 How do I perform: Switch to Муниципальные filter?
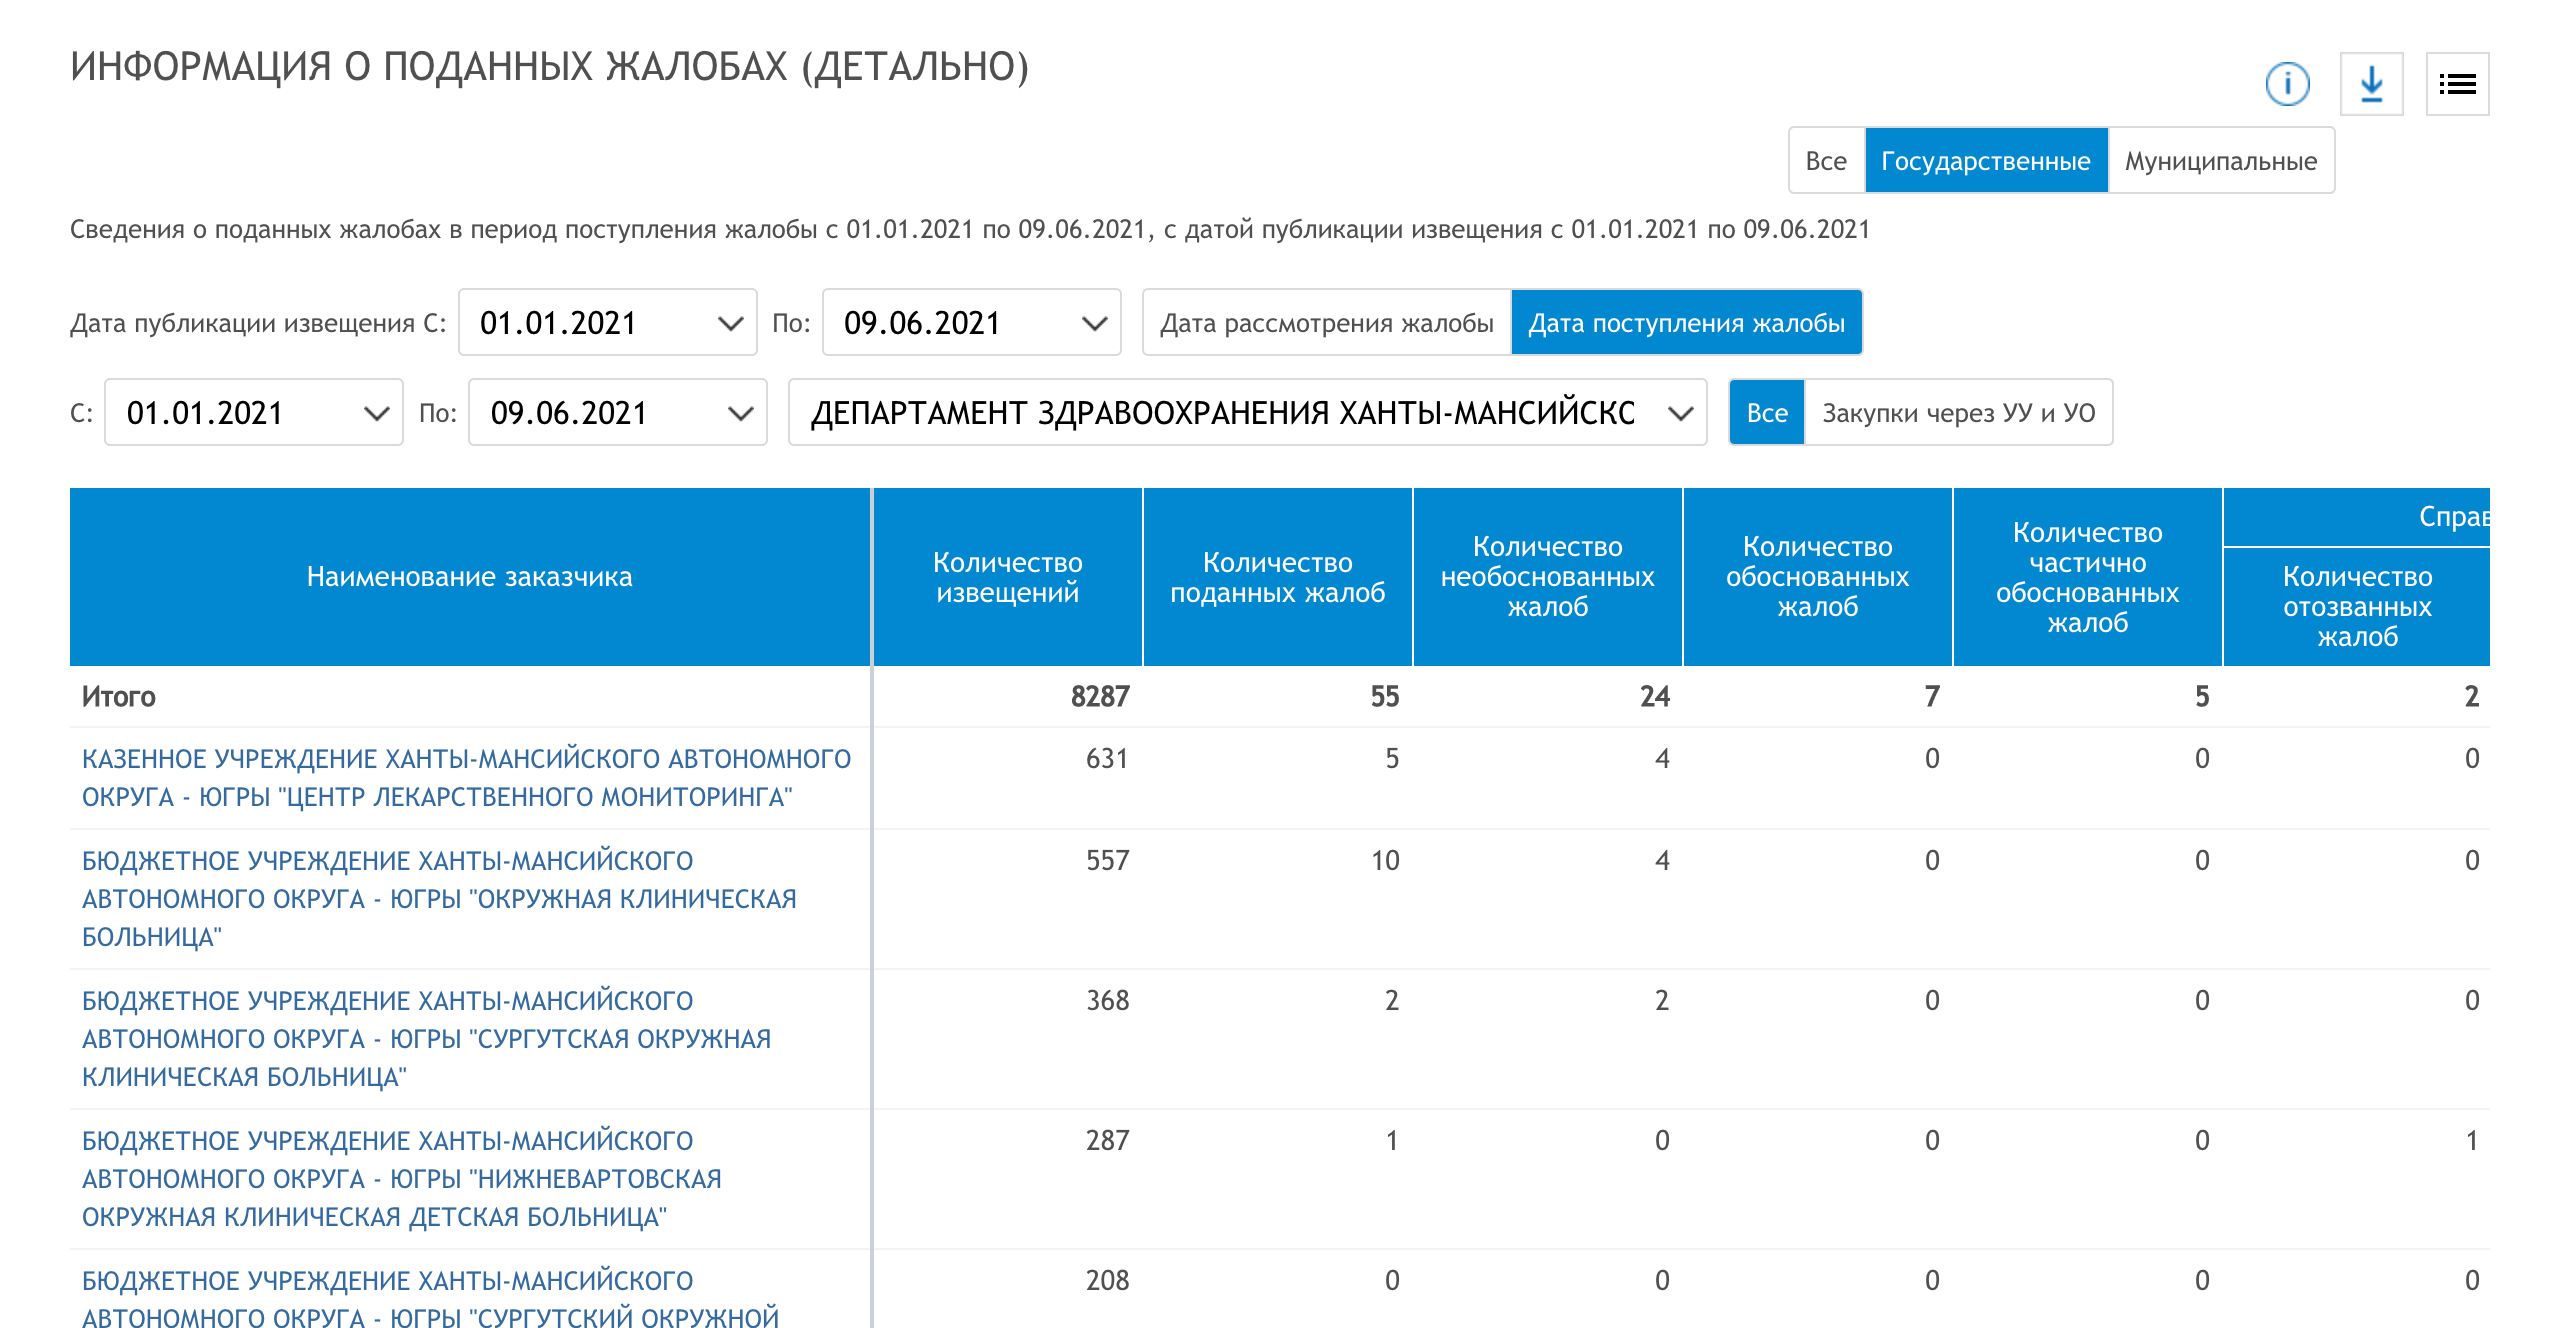tap(2221, 161)
